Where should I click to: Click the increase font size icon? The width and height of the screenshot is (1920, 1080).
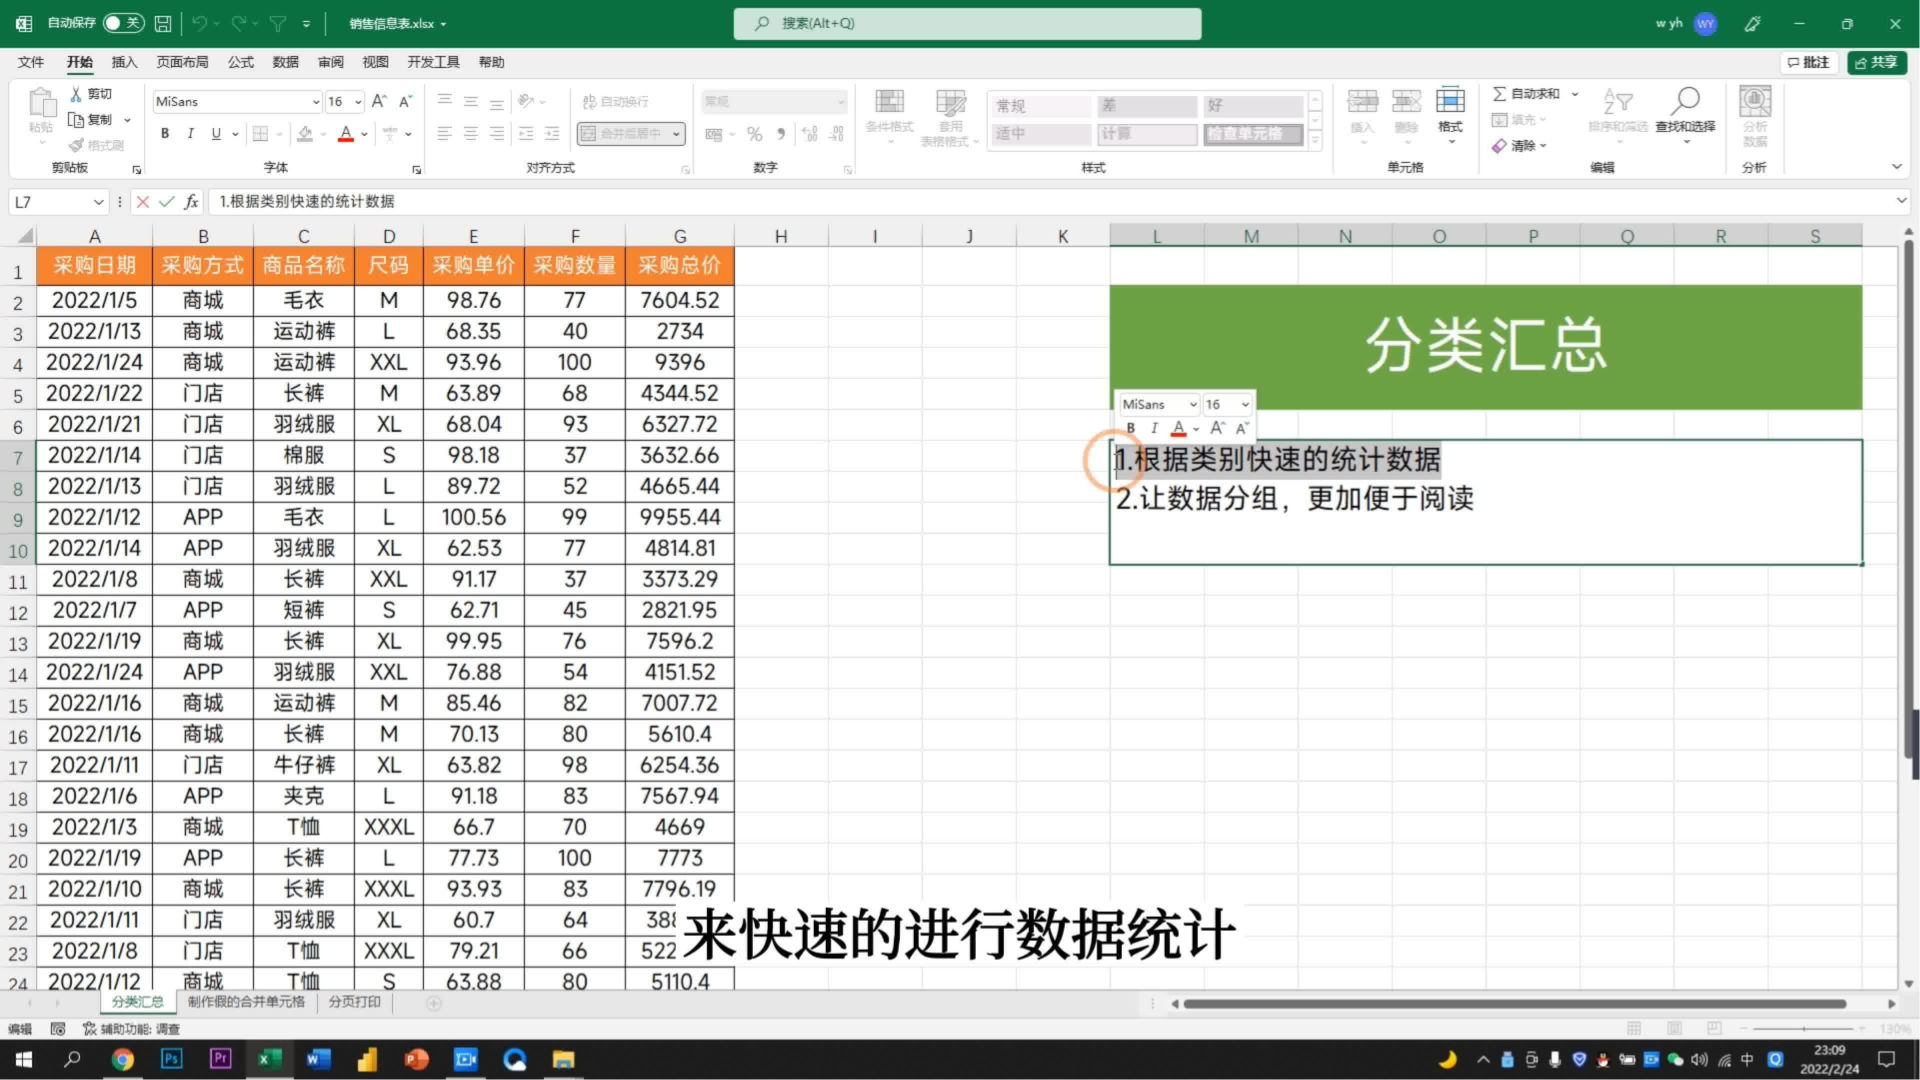[x=379, y=101]
